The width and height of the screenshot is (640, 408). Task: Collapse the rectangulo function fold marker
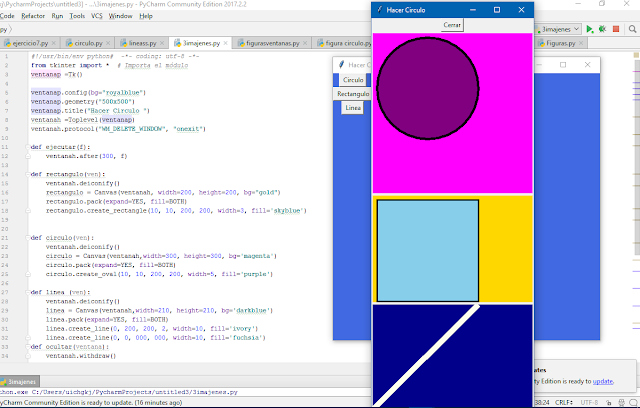[28, 174]
